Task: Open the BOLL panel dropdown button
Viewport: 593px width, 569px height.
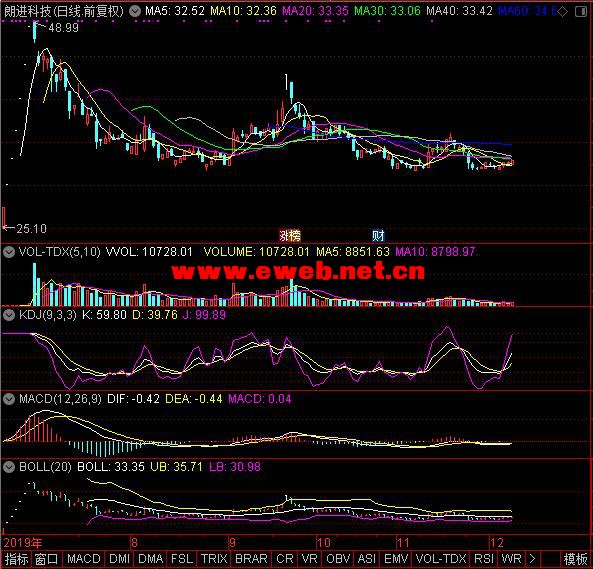Action: (x=9, y=467)
